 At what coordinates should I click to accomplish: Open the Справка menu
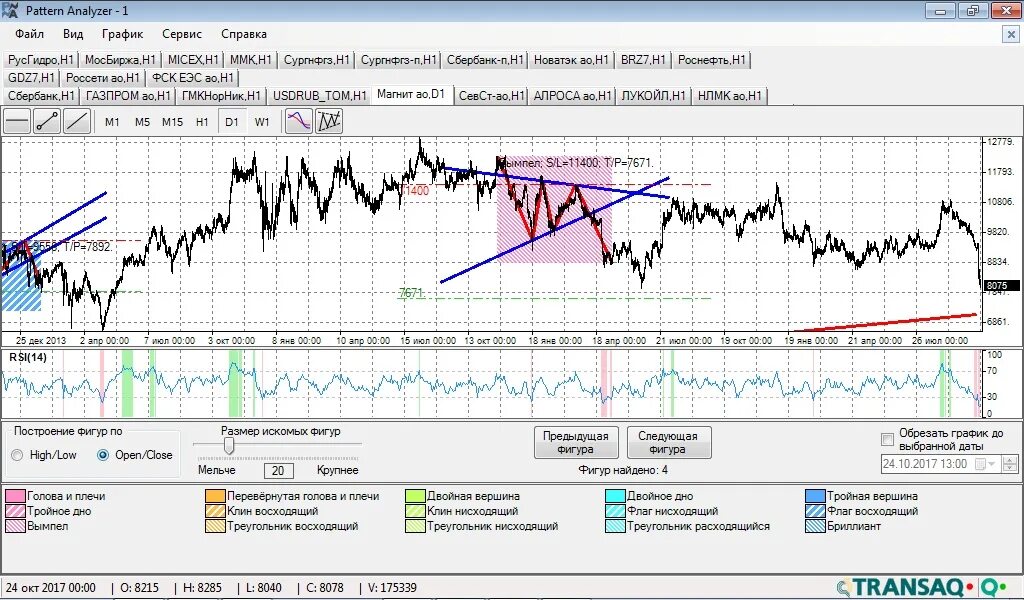[244, 34]
